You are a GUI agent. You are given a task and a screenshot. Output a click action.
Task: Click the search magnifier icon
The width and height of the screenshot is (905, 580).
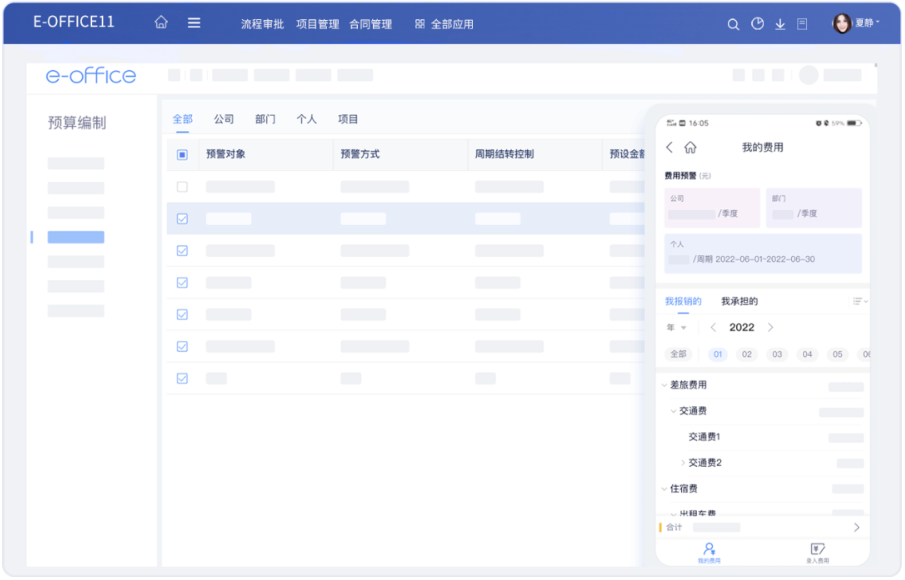[x=733, y=24]
